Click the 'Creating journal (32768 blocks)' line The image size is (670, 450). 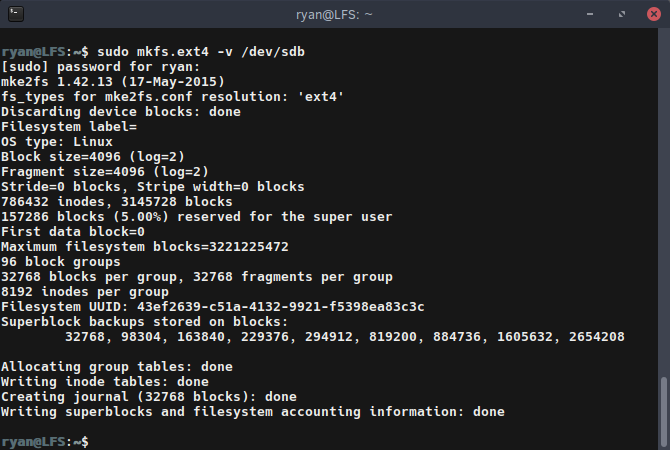tap(149, 396)
